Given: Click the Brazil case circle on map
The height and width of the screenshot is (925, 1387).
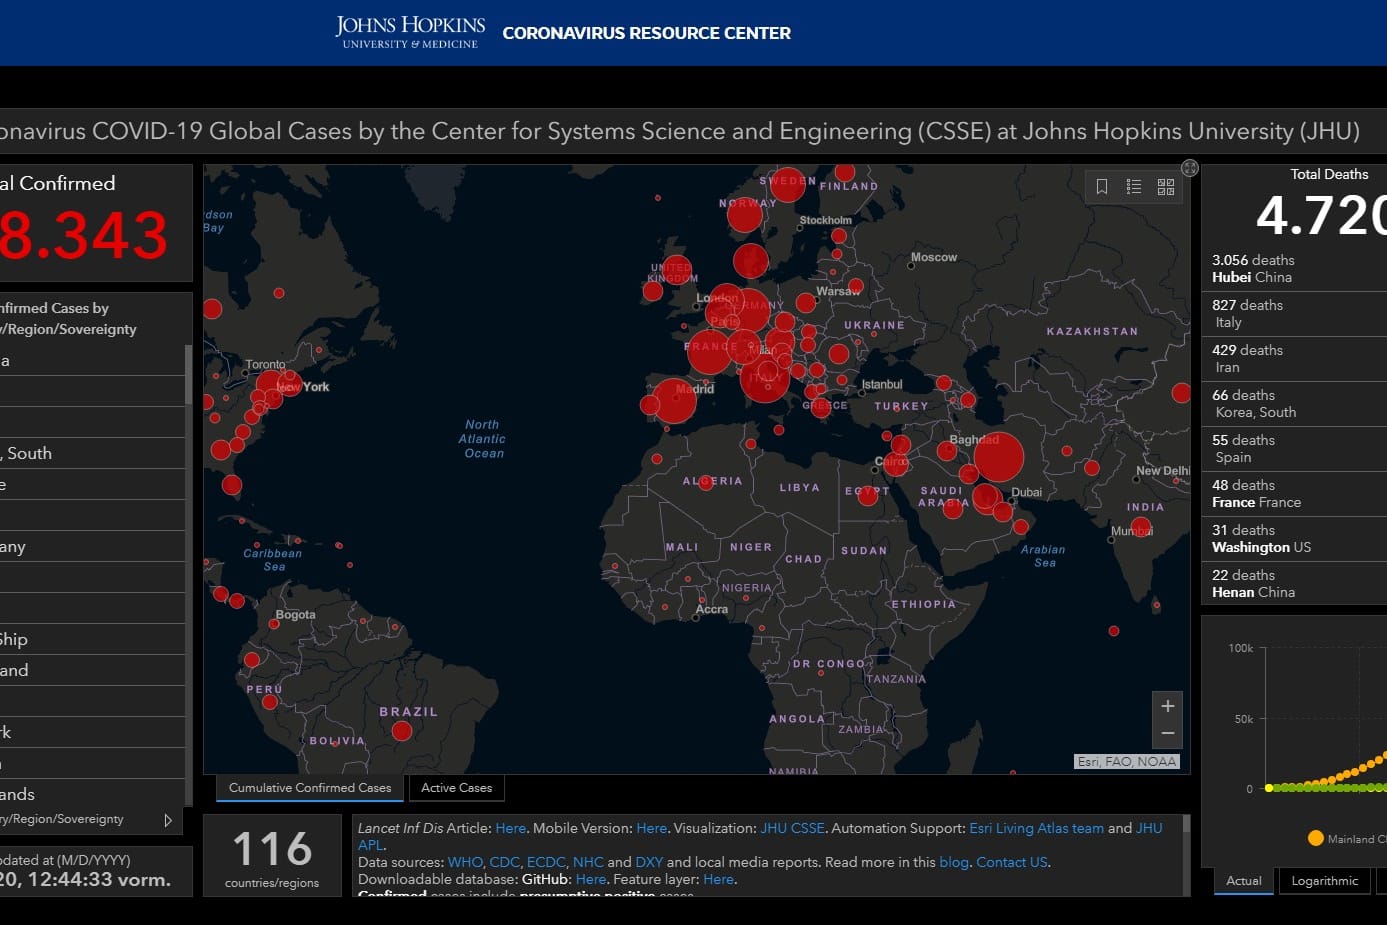Looking at the screenshot, I should pos(402,731).
